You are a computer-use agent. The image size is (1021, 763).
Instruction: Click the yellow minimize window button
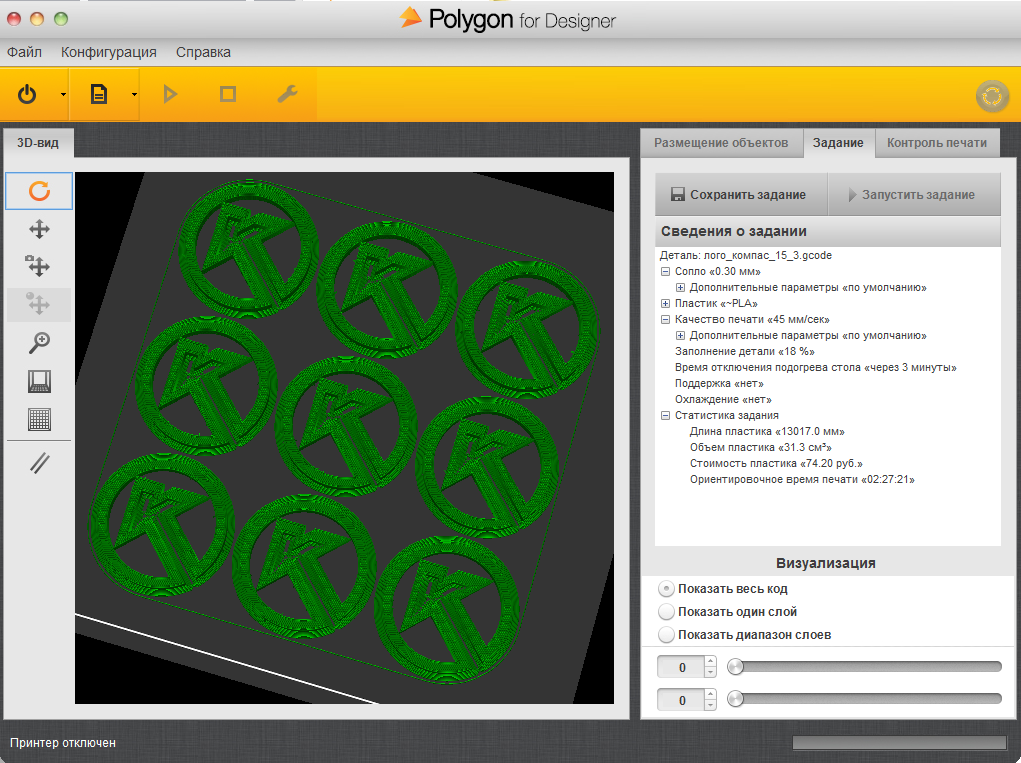37,19
